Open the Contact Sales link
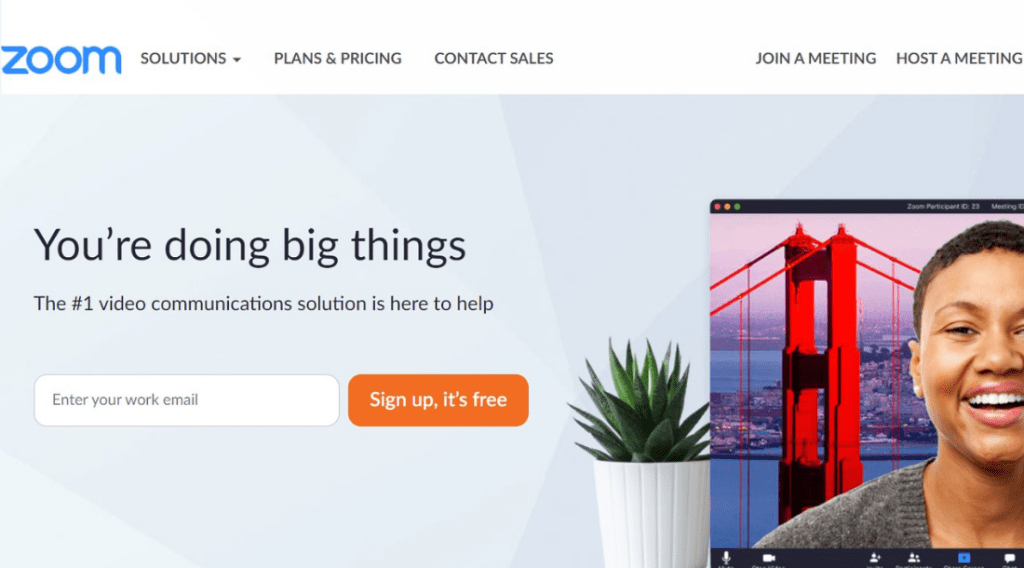This screenshot has width=1024, height=568. click(494, 59)
